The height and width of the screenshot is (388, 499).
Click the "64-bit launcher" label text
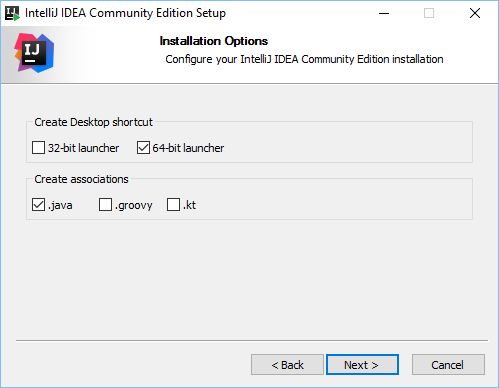[188, 148]
